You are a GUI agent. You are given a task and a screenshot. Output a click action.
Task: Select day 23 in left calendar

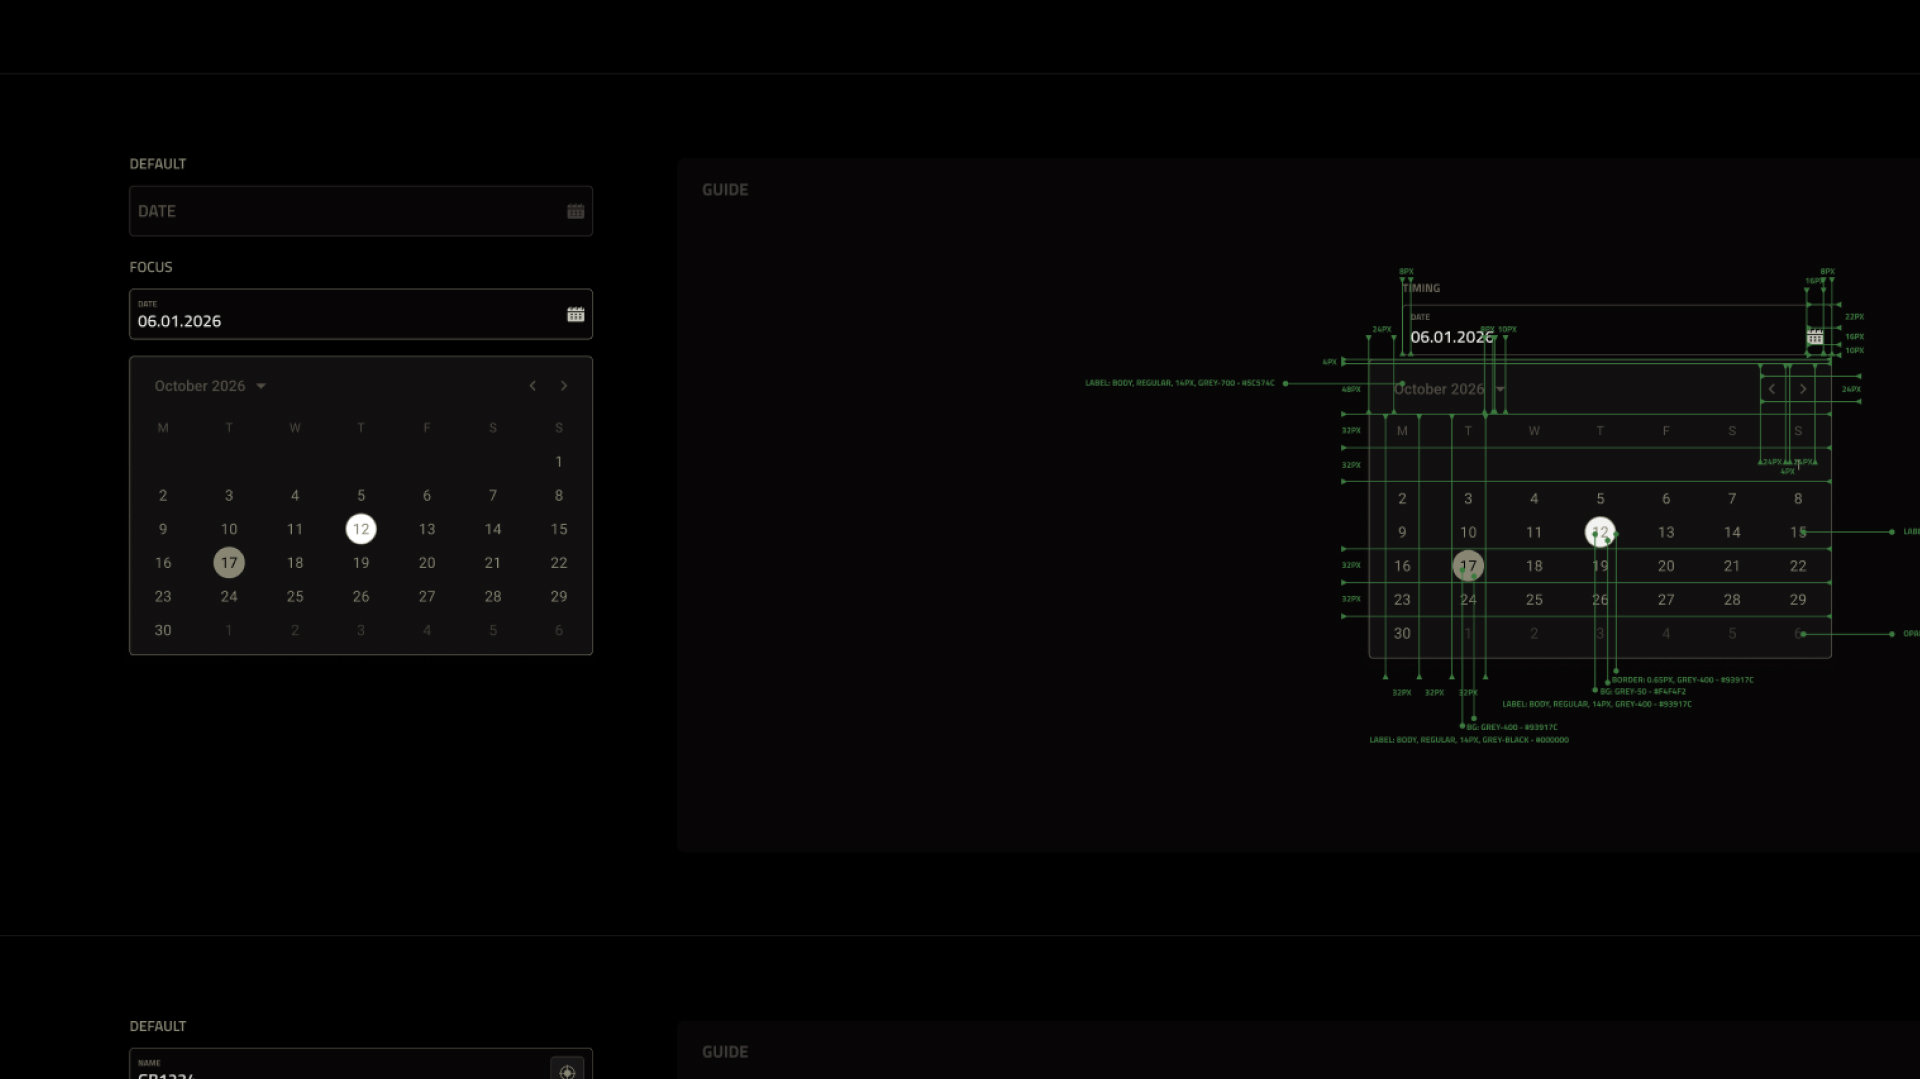pyautogui.click(x=163, y=597)
